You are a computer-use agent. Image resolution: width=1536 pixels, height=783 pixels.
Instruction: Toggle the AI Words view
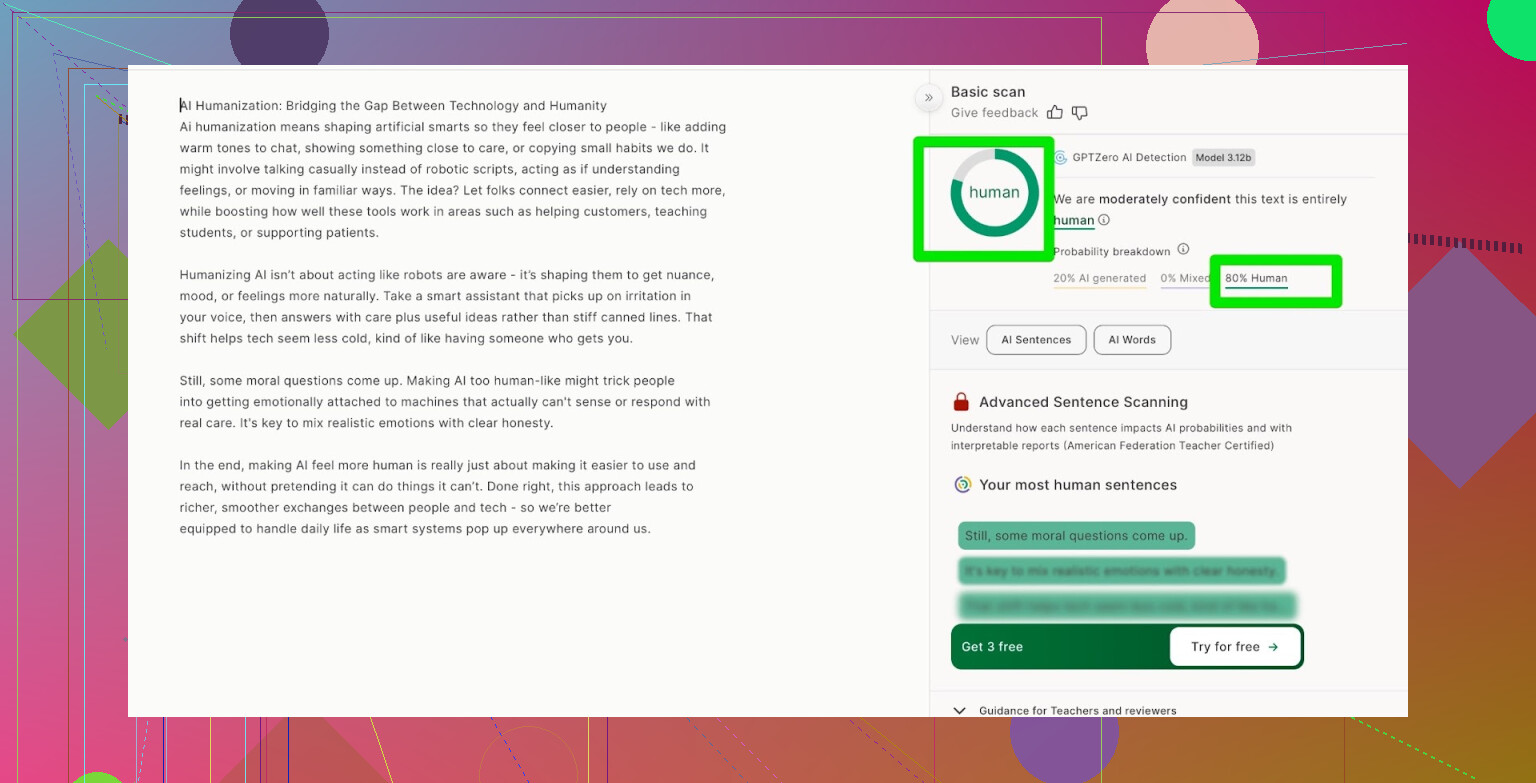pos(1132,340)
